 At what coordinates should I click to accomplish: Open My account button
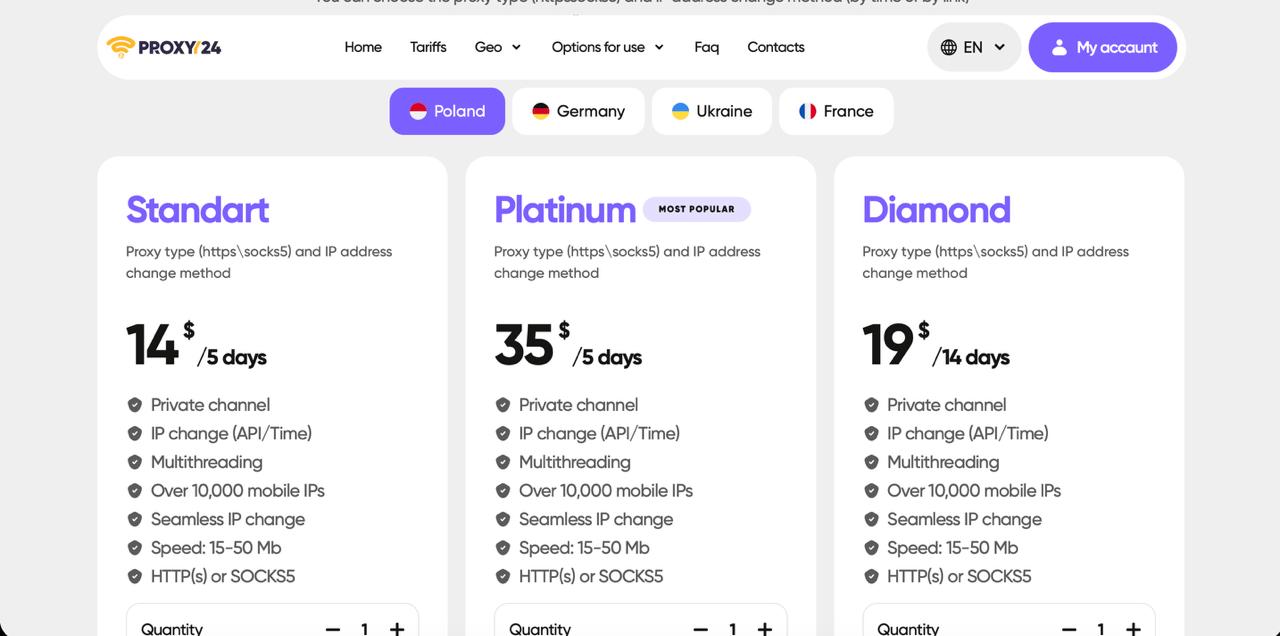(1102, 47)
